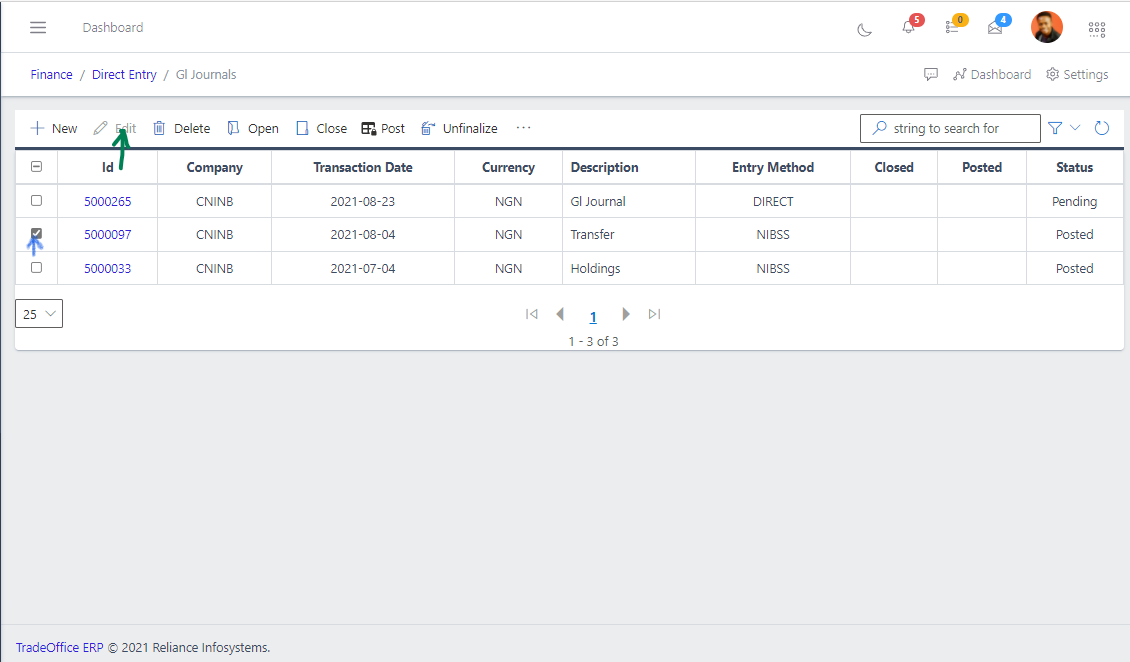
Task: Sort by Transaction Date column header
Action: [x=363, y=167]
